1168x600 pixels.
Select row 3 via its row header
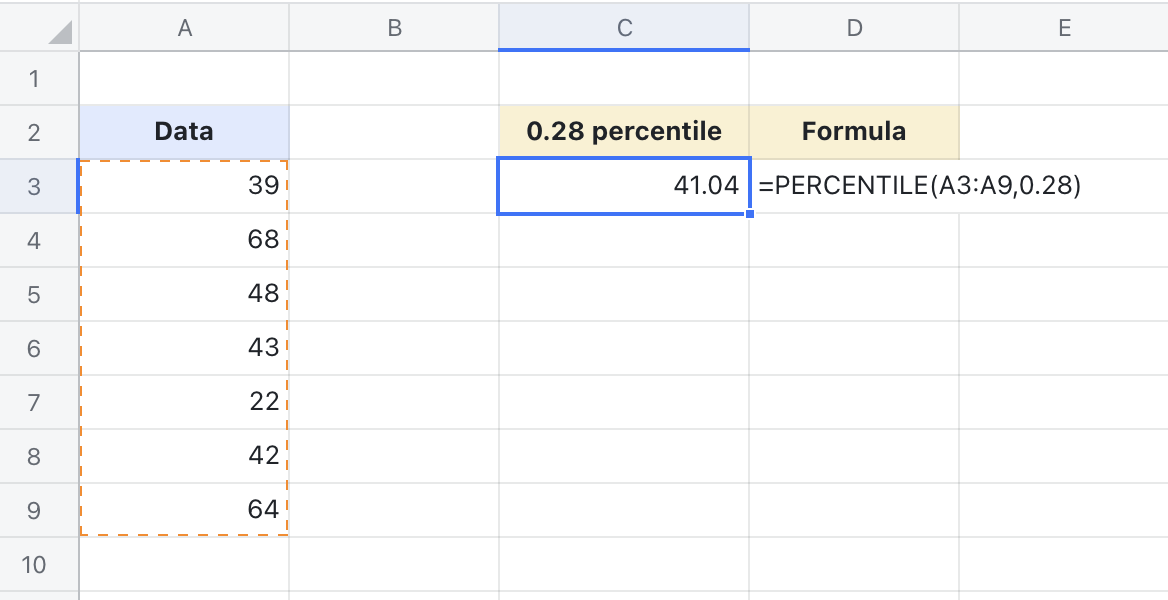(x=37, y=185)
